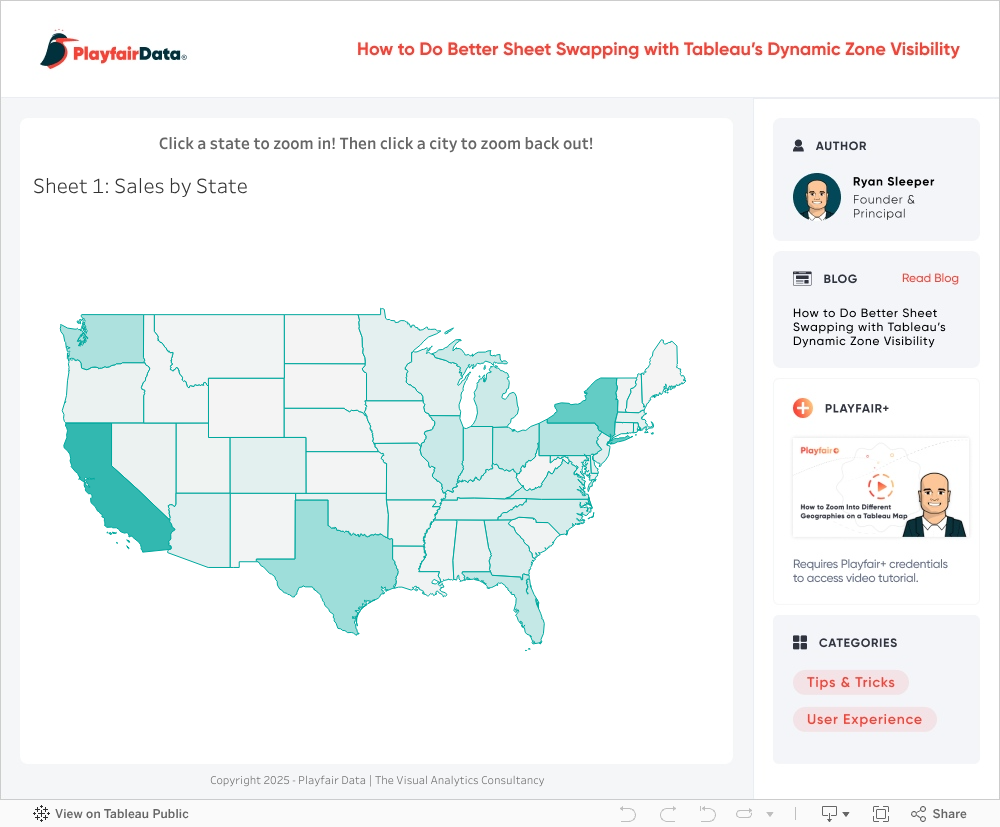Open the Download options dropdown
This screenshot has height=827, width=1000.
(x=835, y=814)
